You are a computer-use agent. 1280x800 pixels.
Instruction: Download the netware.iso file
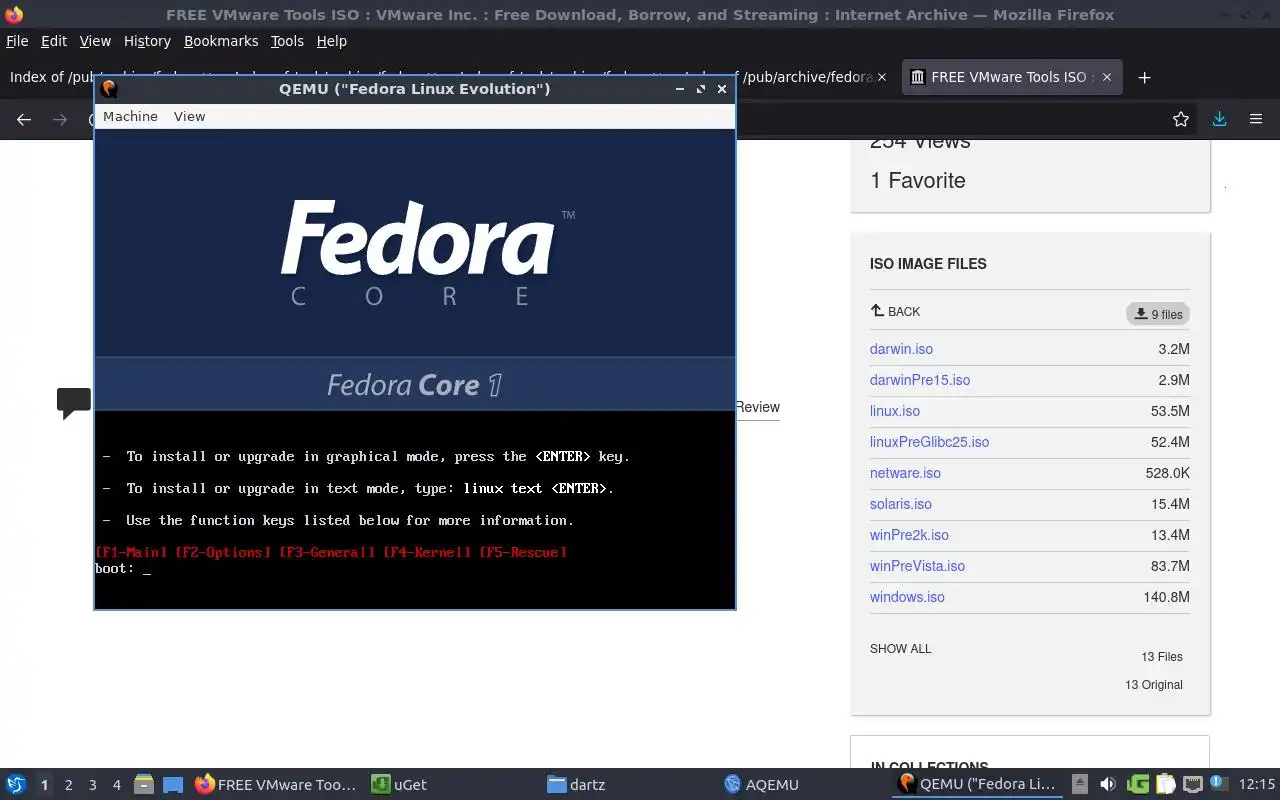905,473
